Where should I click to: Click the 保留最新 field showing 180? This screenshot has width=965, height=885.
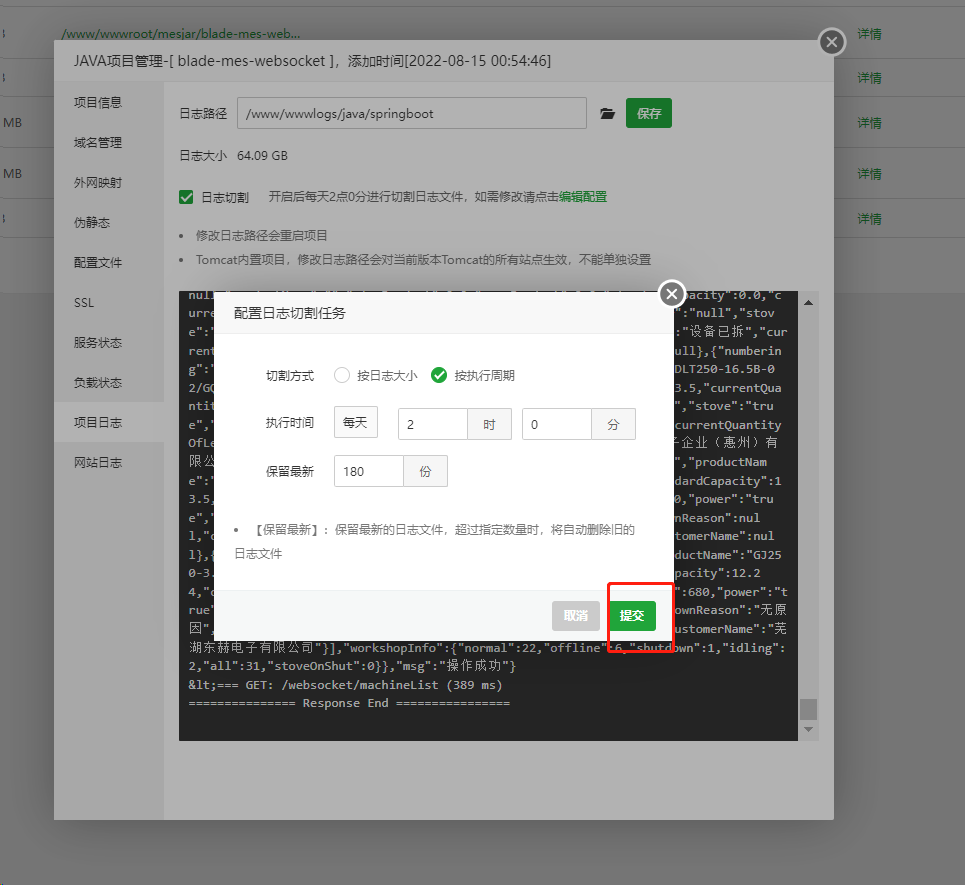point(369,471)
